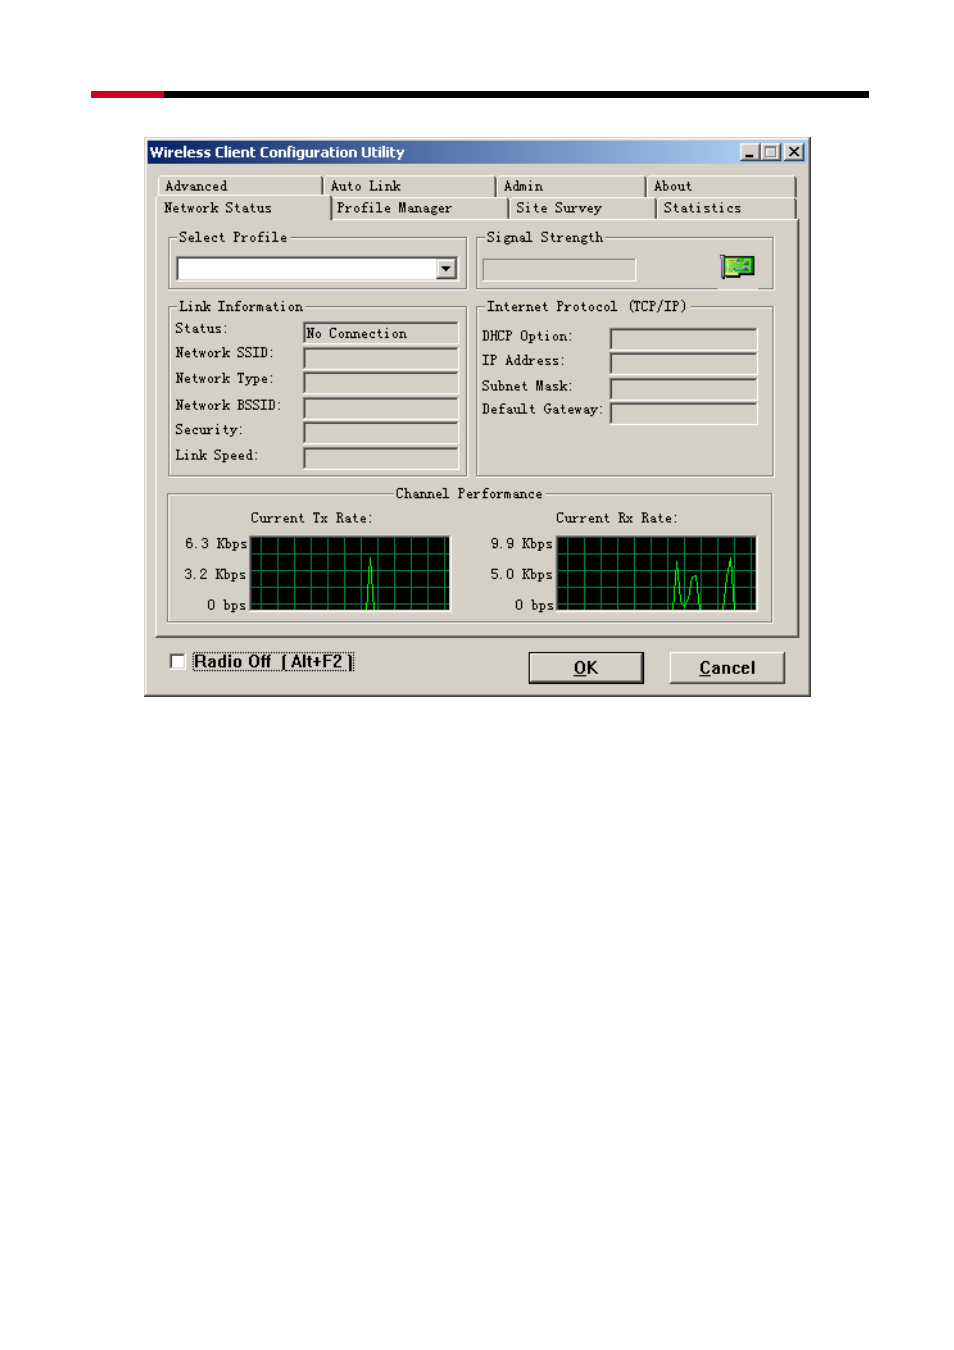Click the 9.9 Kbps Rx scale label

521,544
